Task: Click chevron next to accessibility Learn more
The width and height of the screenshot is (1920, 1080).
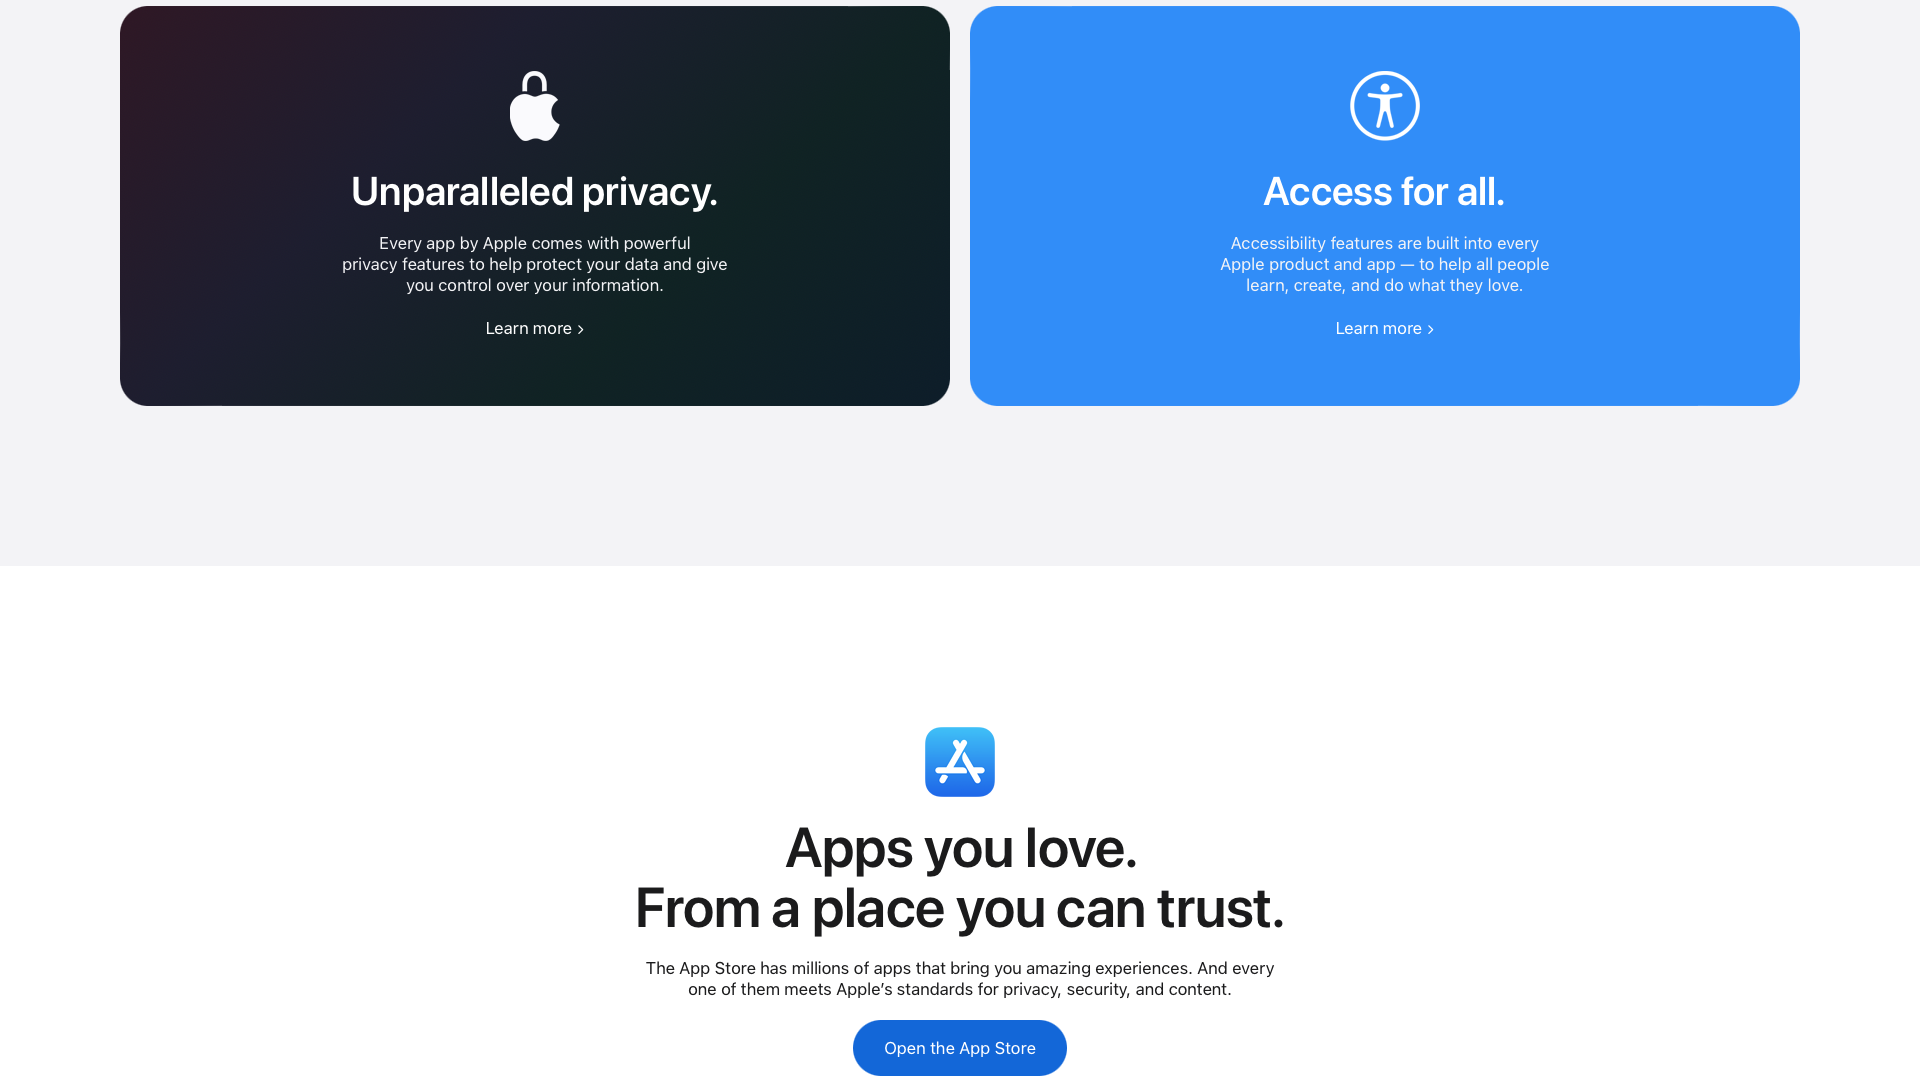Action: pyautogui.click(x=1431, y=329)
